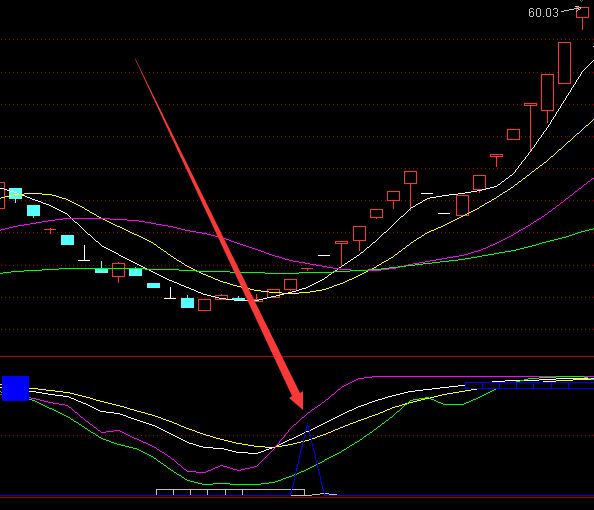Click the blue triangular spike signal in indicator
594x510 pixels.
308,459
